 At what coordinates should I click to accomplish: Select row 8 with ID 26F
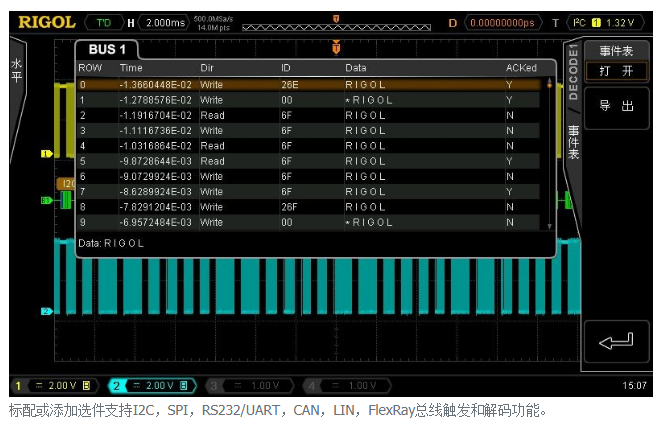[x=309, y=207]
